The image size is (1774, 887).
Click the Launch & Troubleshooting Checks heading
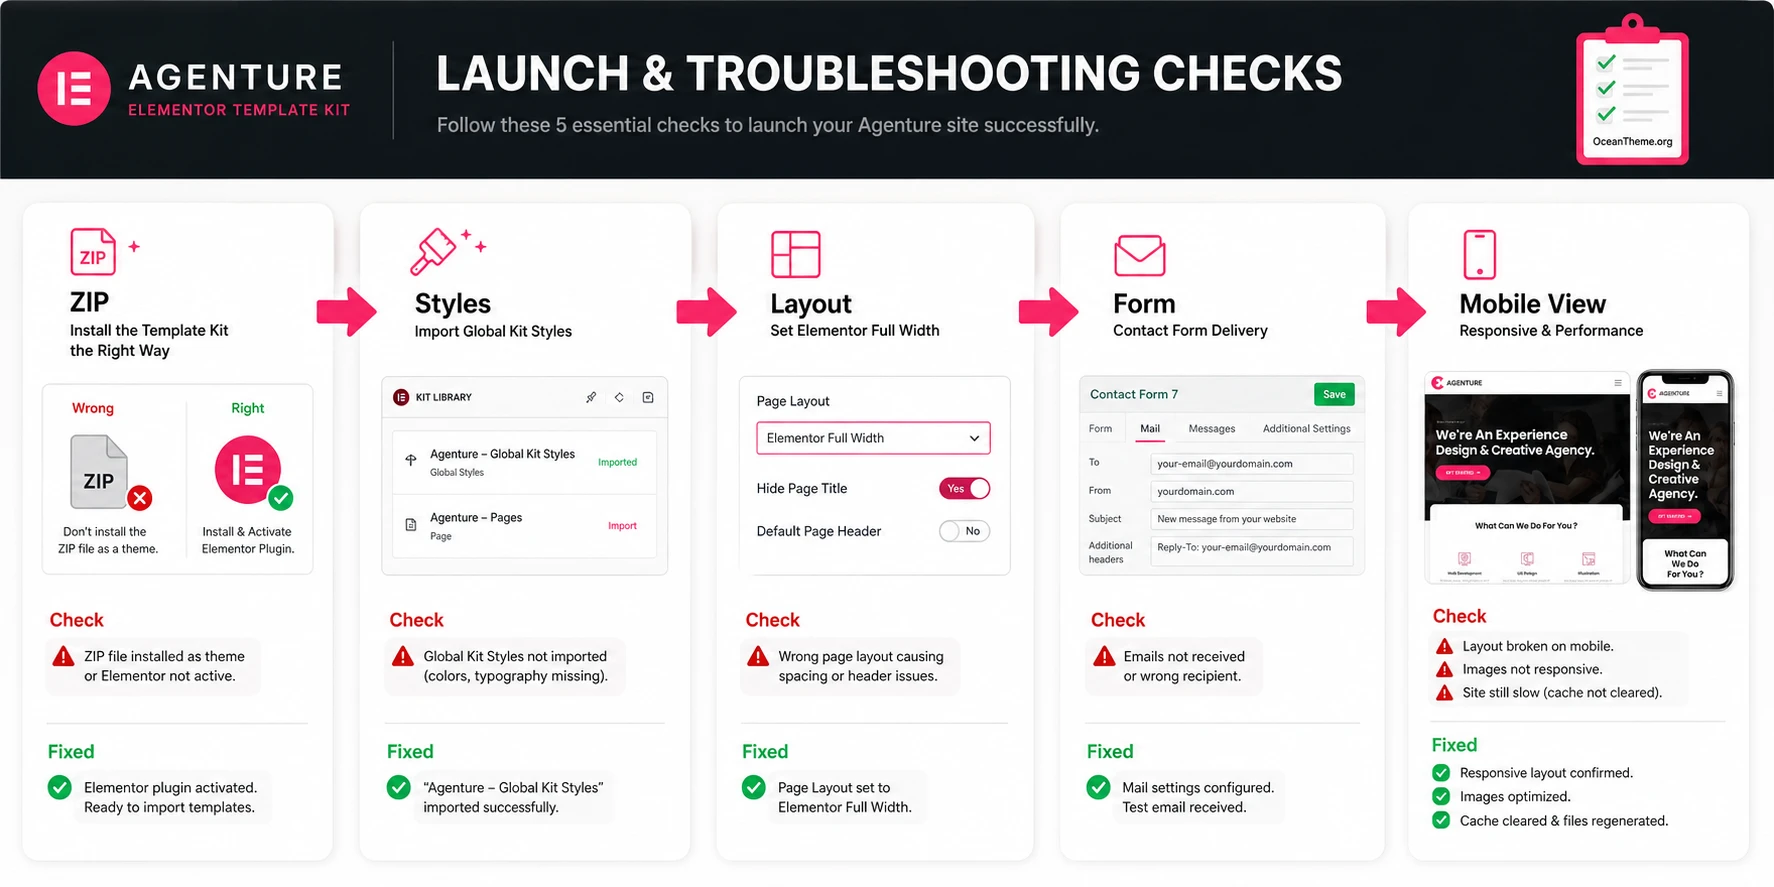(x=889, y=73)
